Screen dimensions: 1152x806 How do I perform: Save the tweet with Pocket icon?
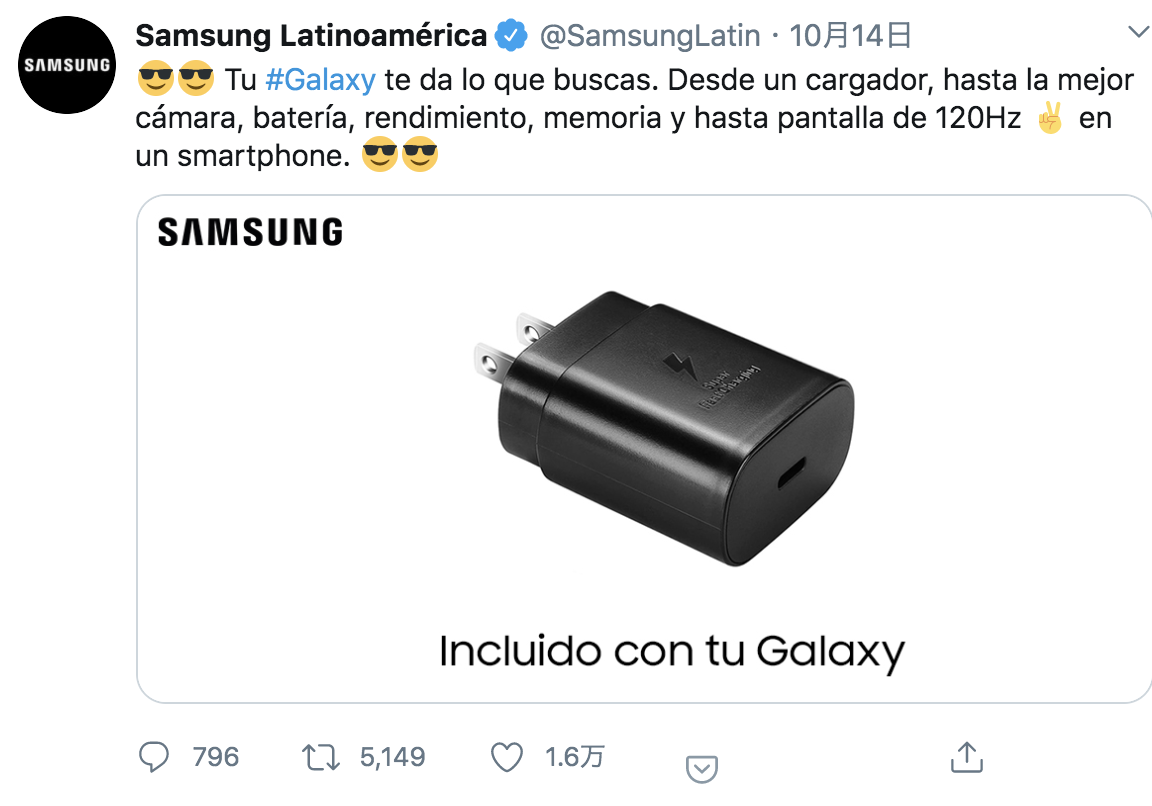[702, 769]
